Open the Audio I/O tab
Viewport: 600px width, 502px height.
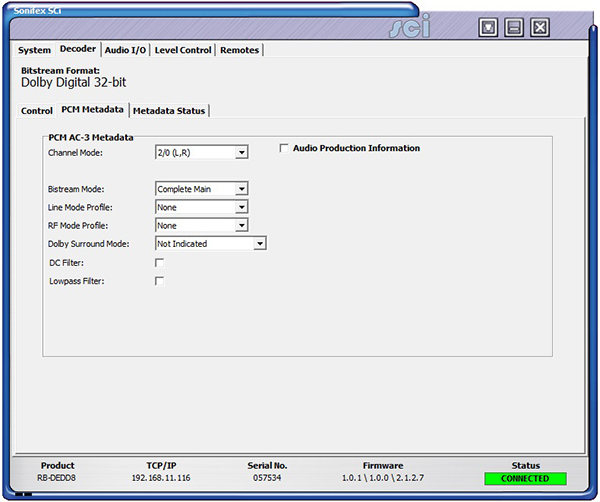tap(125, 50)
